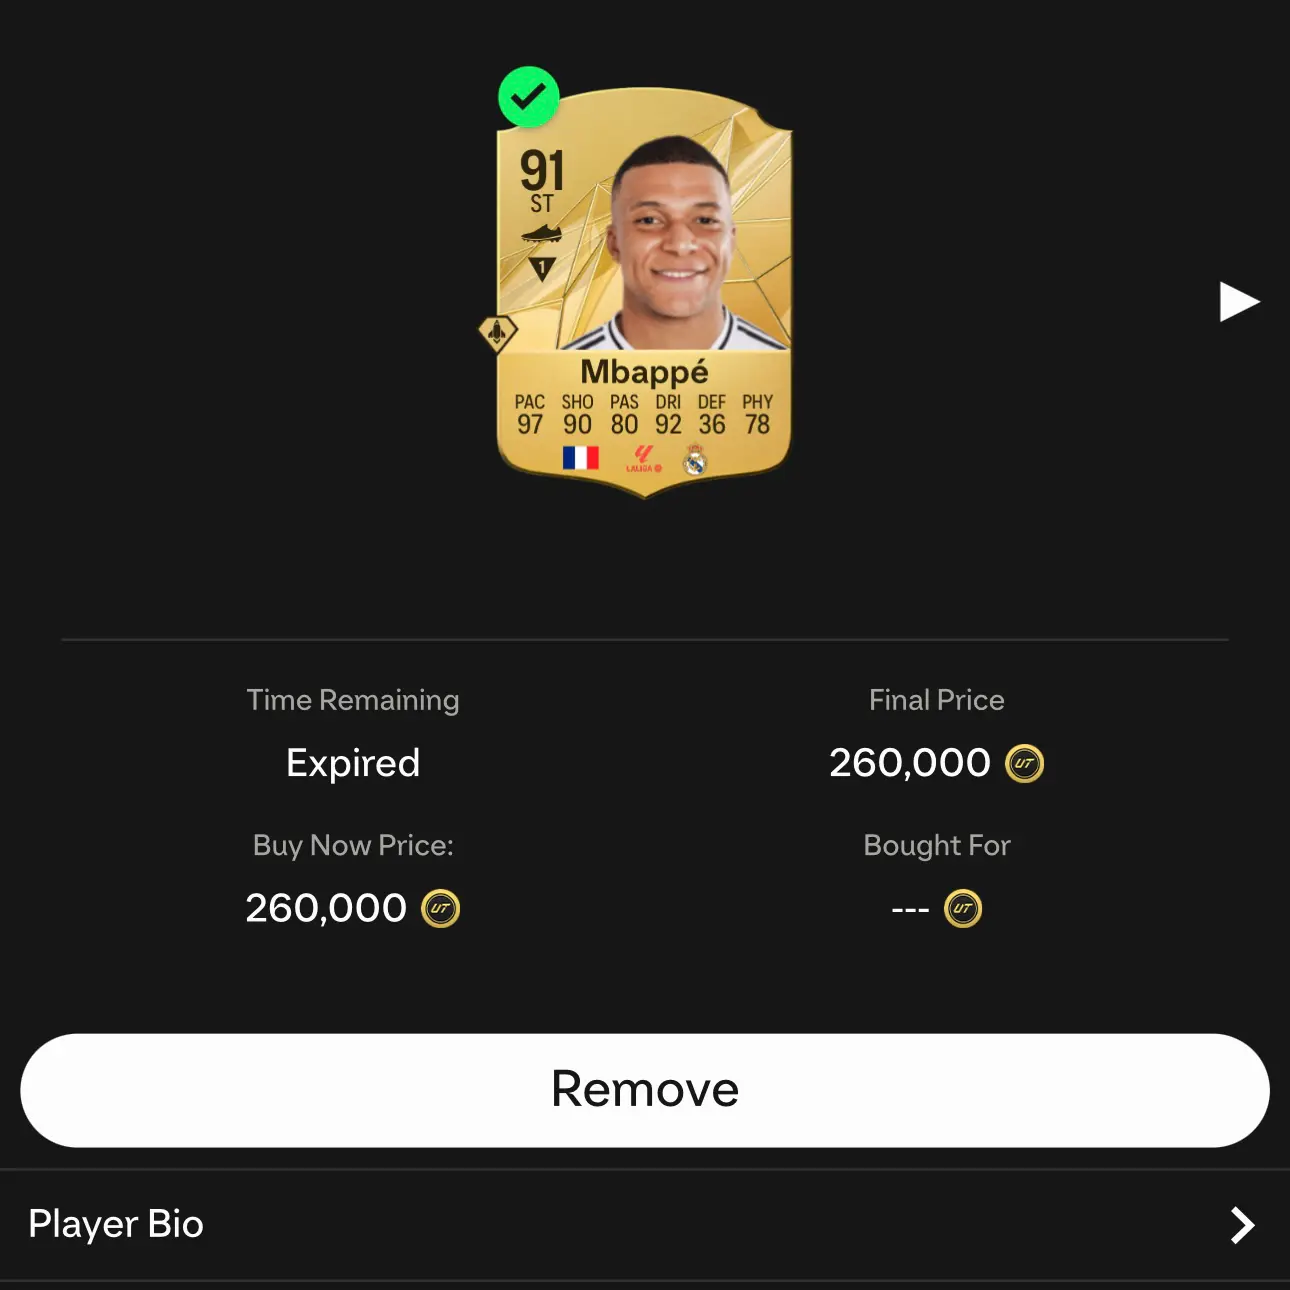1290x1290 pixels.
Task: Click the Real Madrid club crest
Action: click(695, 460)
